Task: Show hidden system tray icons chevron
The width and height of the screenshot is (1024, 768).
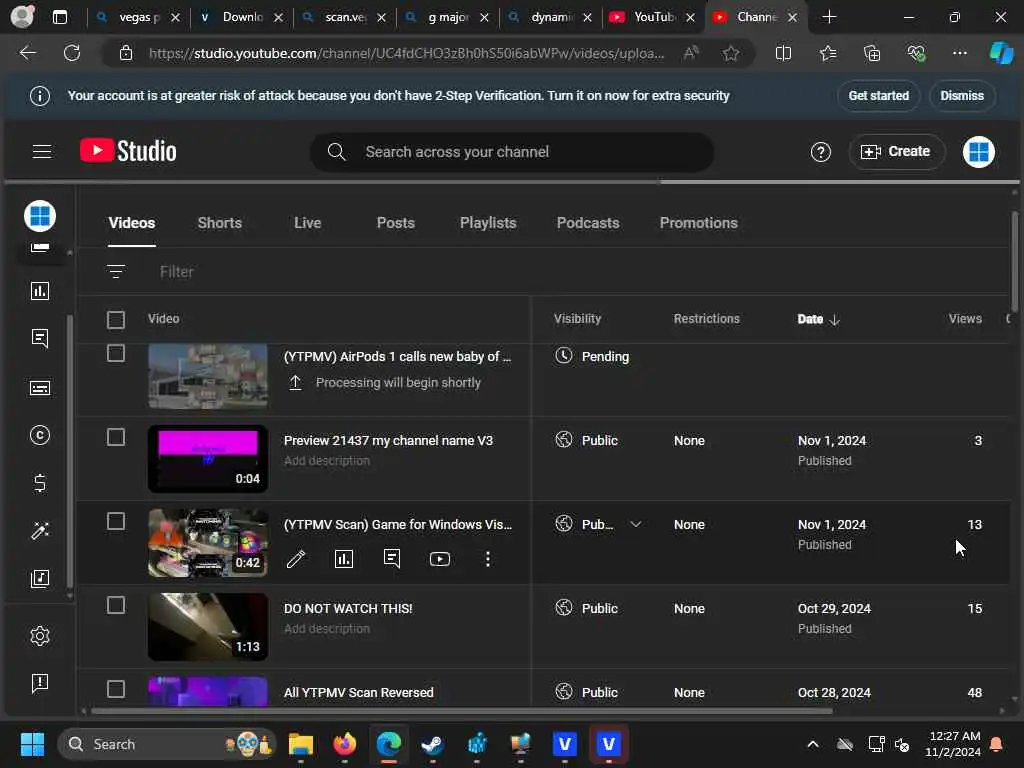Action: point(812,744)
